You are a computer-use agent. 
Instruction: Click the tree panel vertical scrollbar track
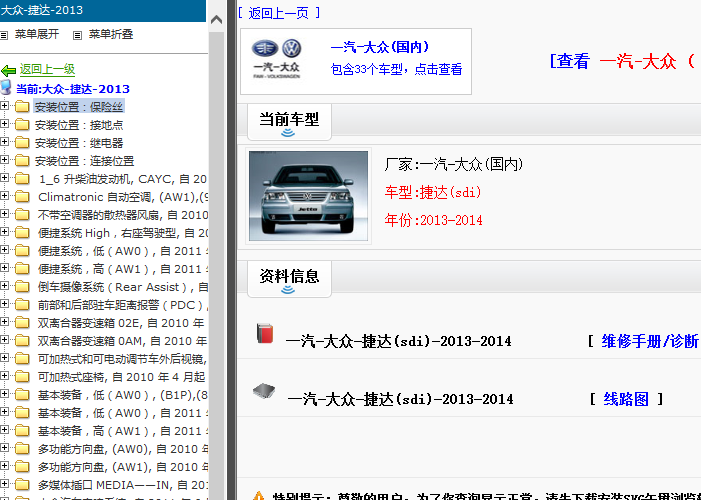pos(216,268)
